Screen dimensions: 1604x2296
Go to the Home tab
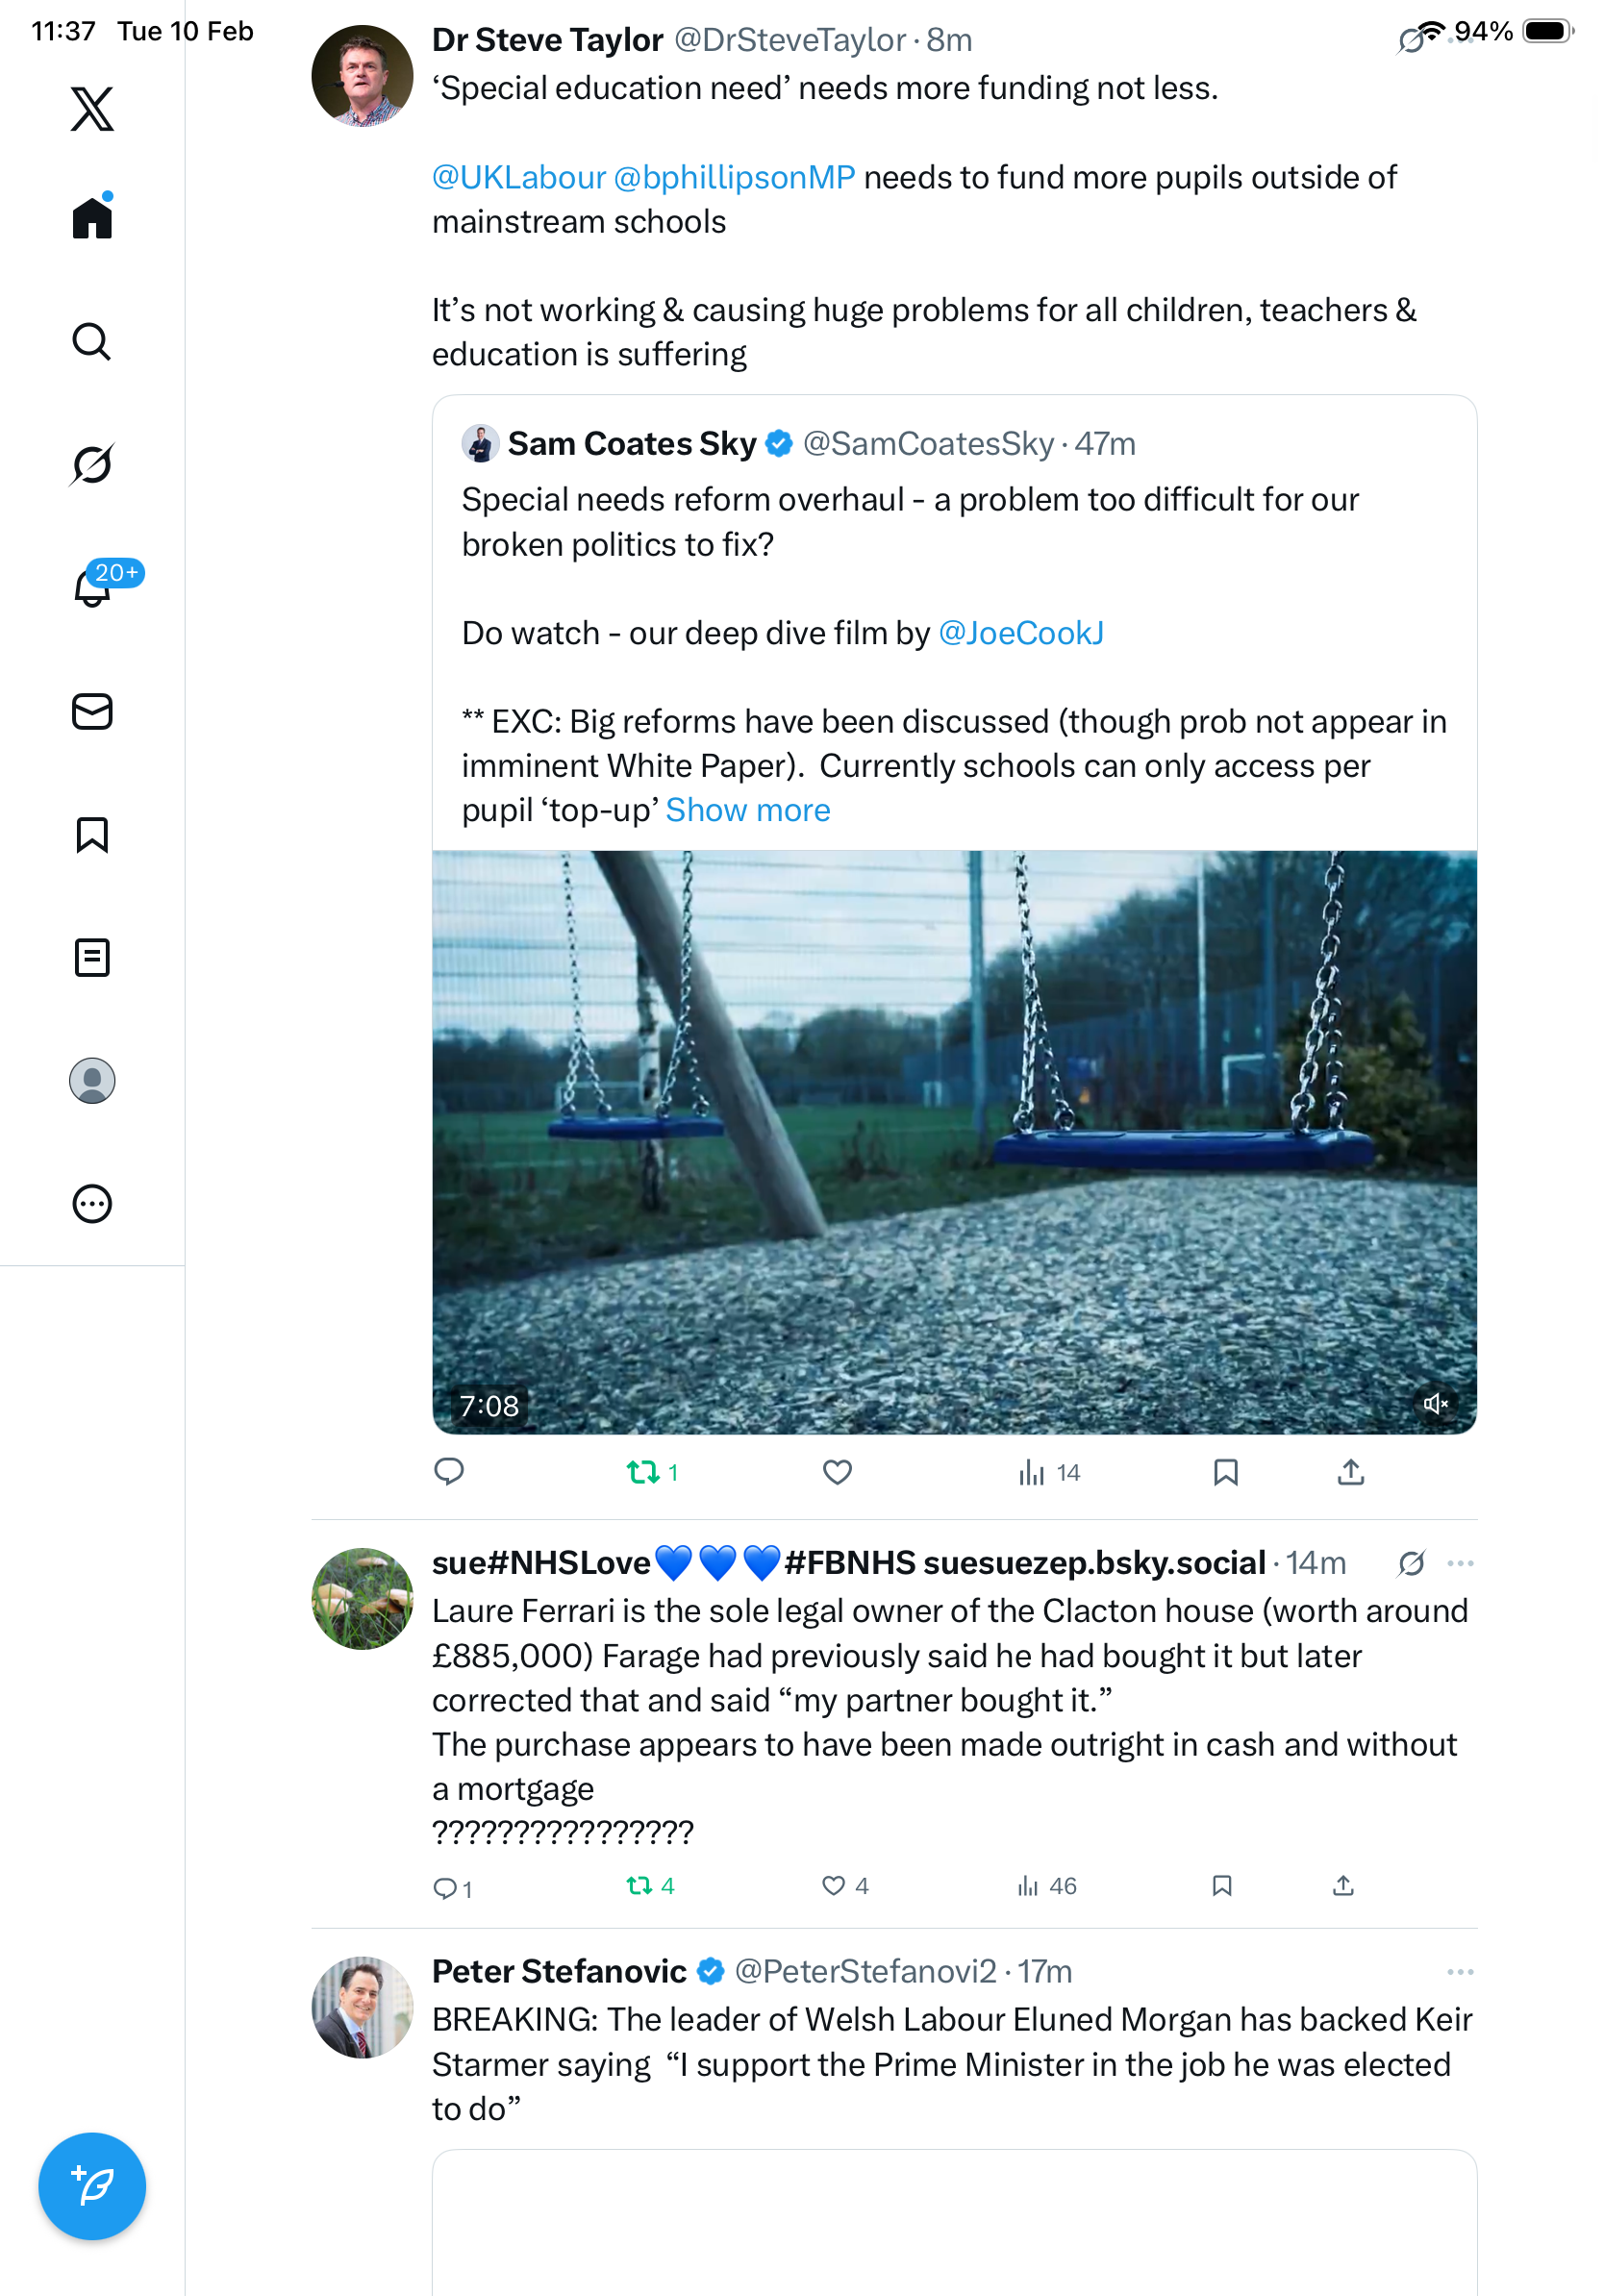92,217
